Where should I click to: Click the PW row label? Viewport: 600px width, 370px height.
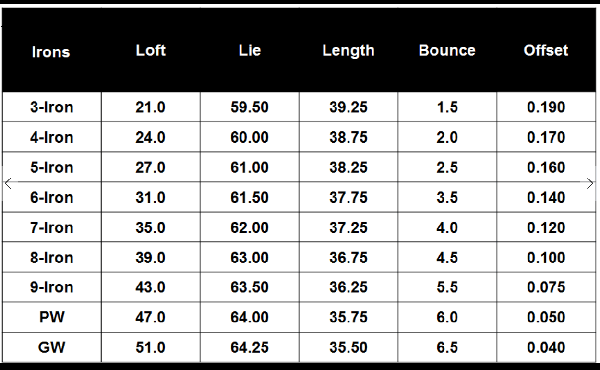tap(52, 317)
